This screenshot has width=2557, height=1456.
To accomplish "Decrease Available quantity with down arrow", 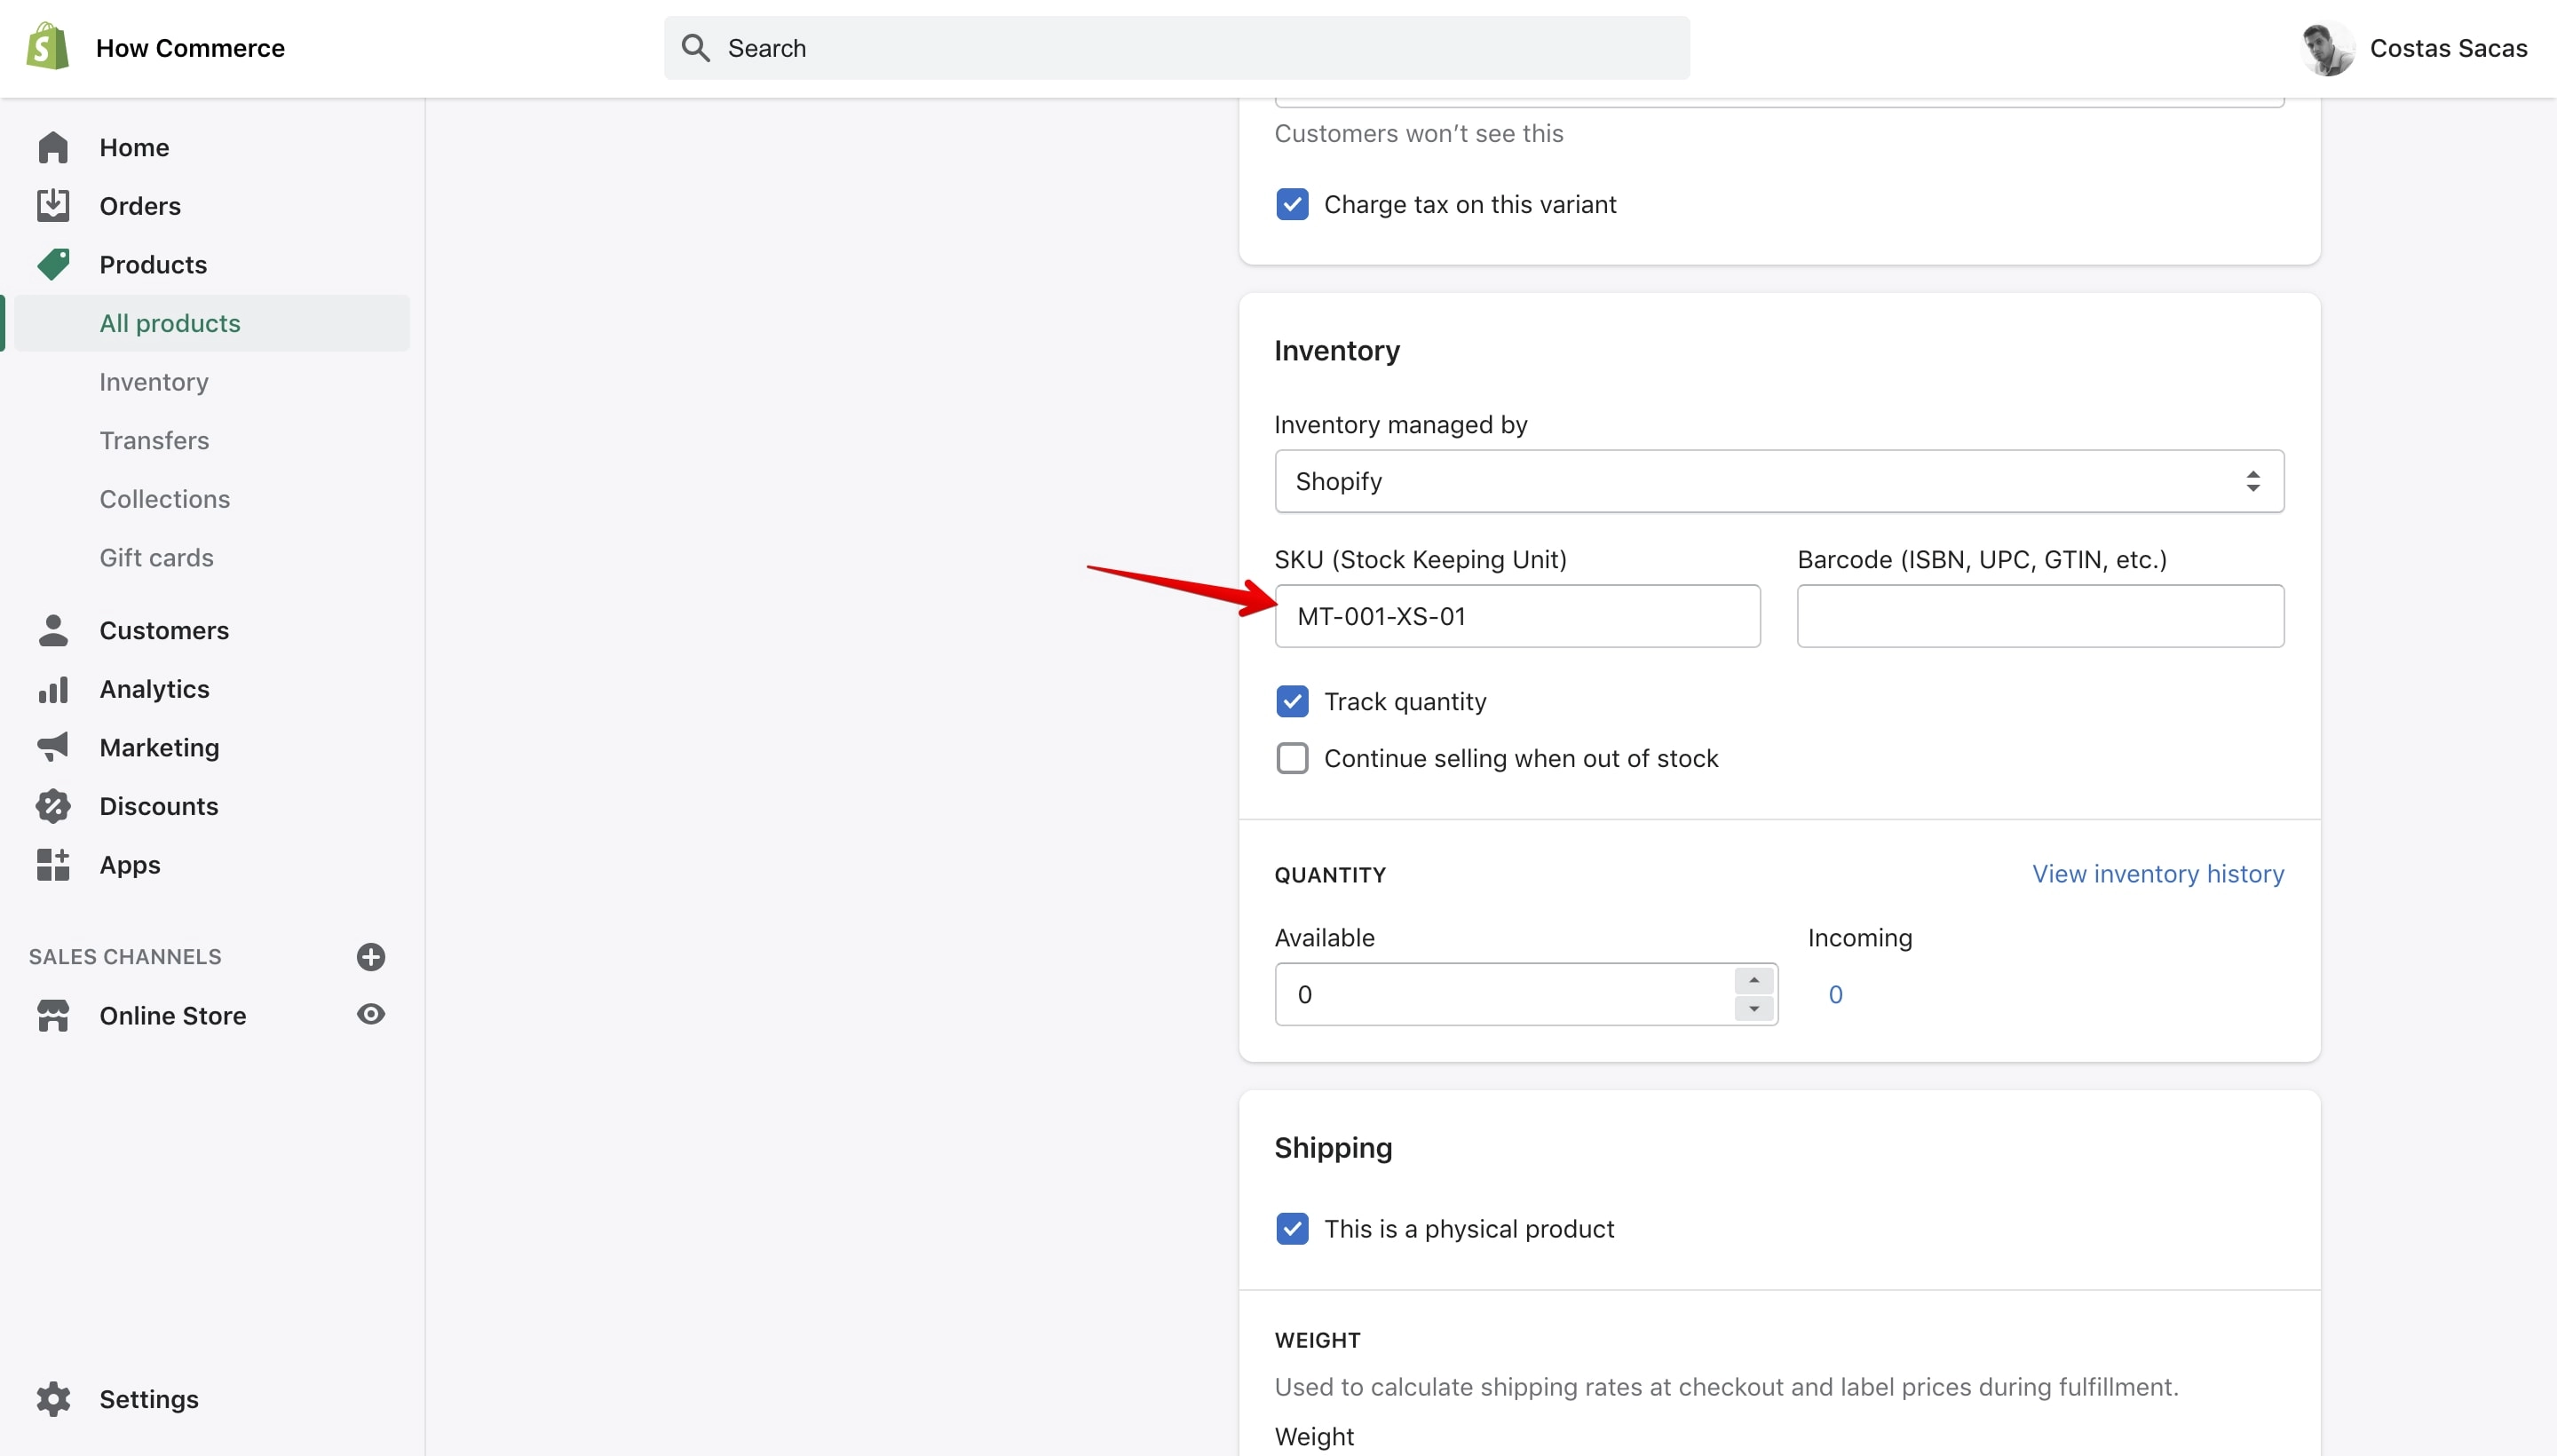I will point(1753,1008).
